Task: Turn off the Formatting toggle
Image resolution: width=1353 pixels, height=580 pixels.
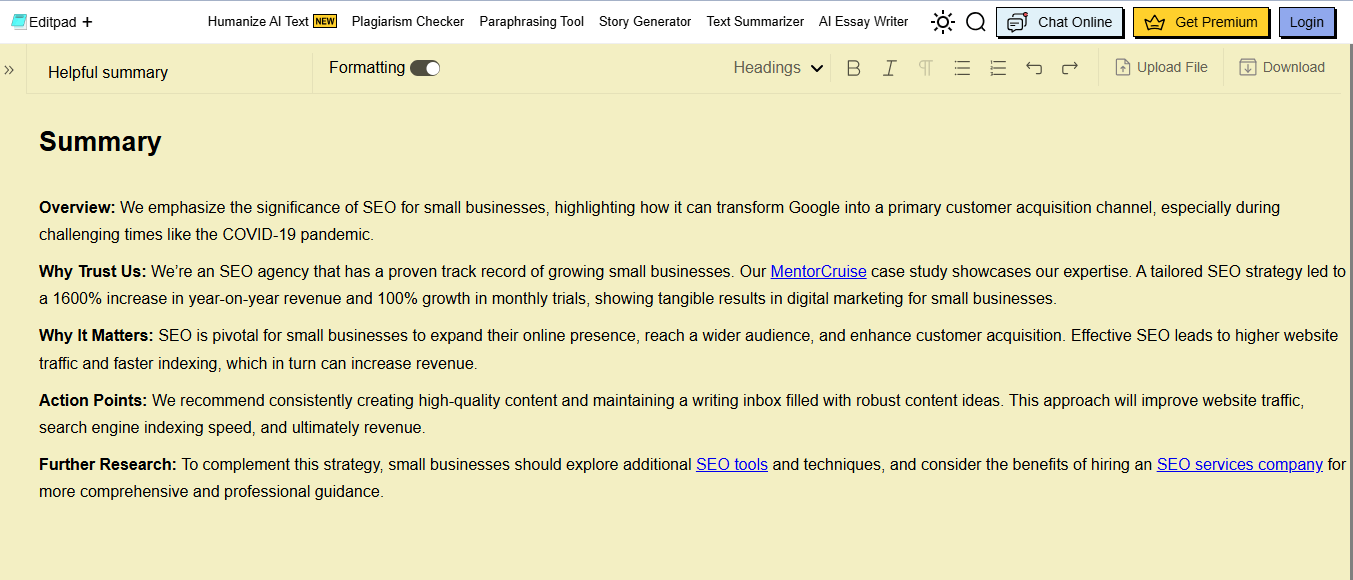Action: [425, 68]
